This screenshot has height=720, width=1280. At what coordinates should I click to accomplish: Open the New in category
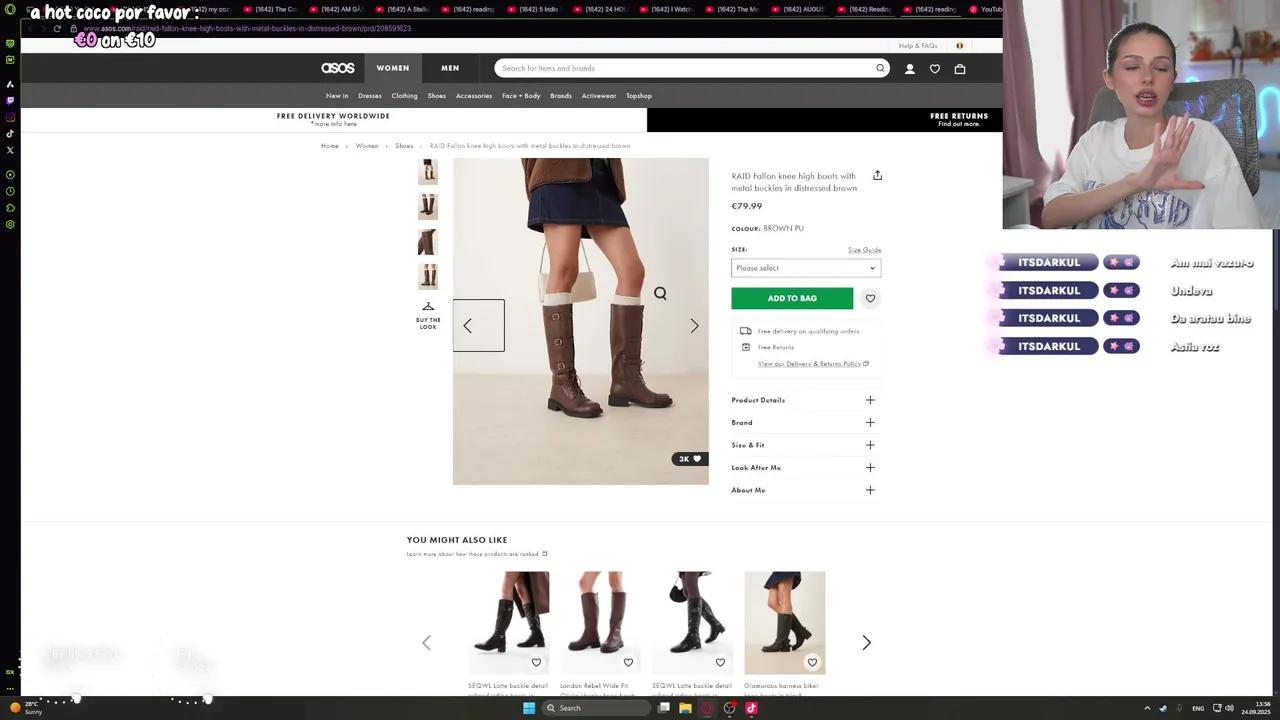coord(337,96)
